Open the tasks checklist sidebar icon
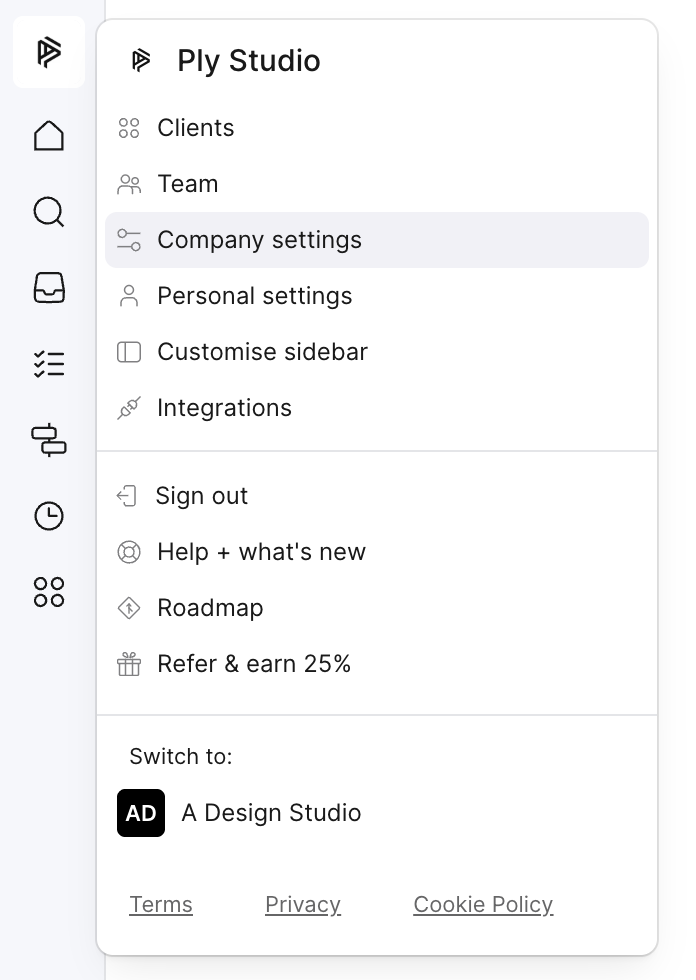The height and width of the screenshot is (980, 696). tap(49, 364)
